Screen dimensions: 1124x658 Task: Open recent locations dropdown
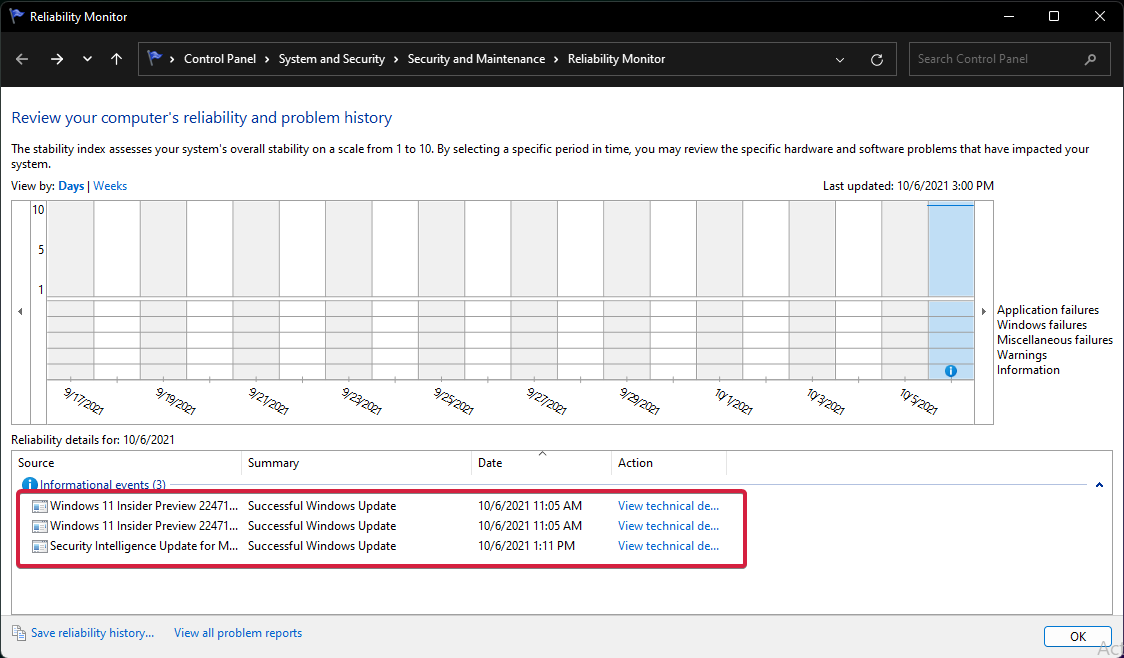(x=88, y=59)
